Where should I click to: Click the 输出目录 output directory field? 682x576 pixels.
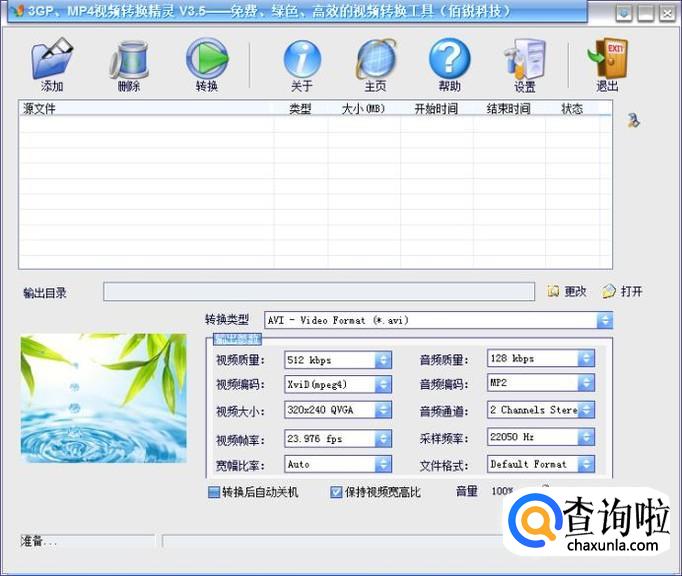(x=319, y=291)
